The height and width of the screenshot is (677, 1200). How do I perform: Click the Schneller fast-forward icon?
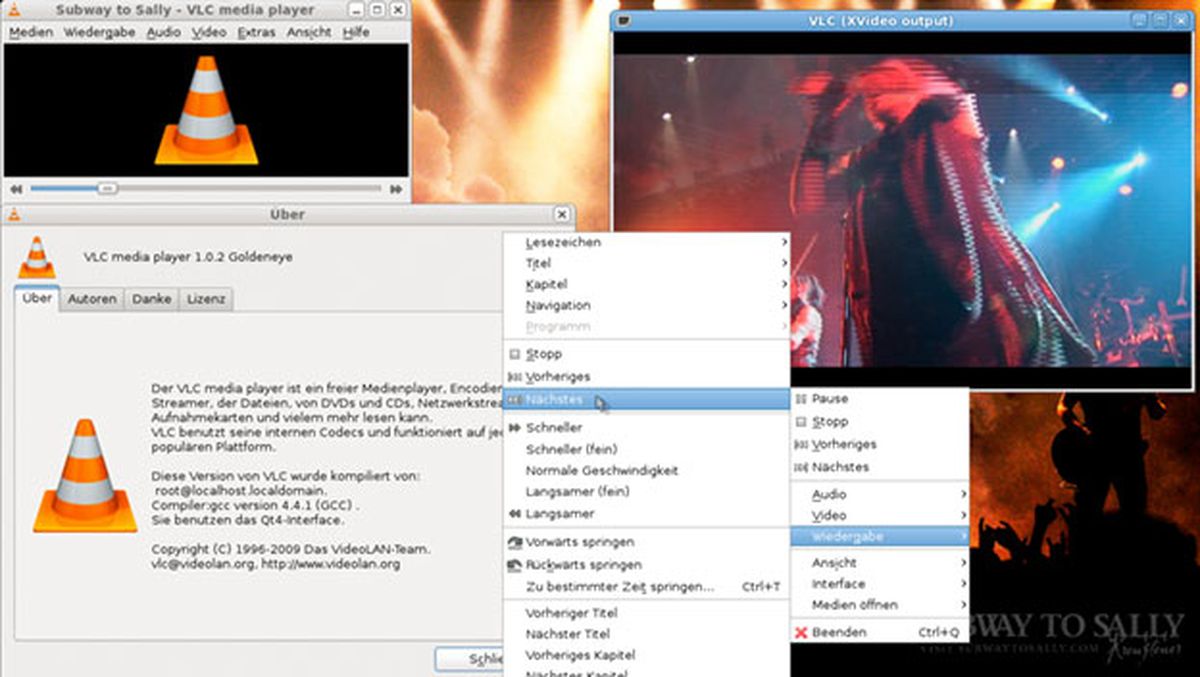pyautogui.click(x=514, y=427)
